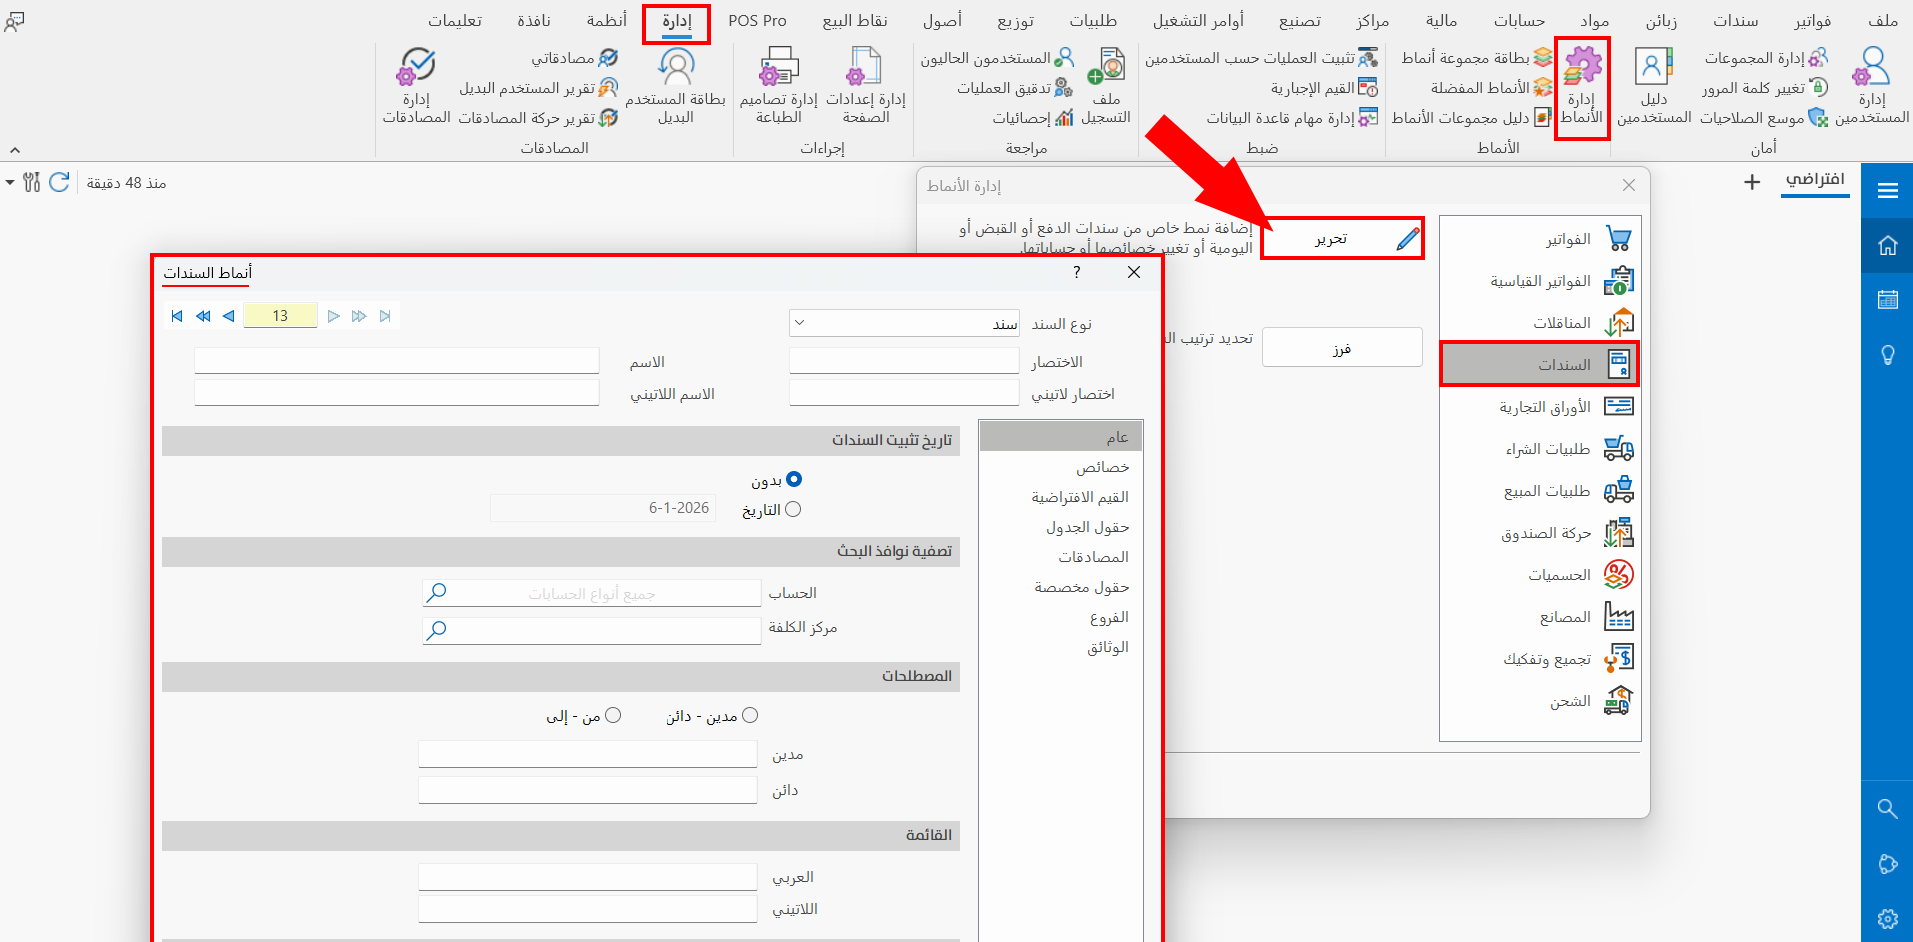Open hamburger menu in sidebar

tap(1887, 191)
